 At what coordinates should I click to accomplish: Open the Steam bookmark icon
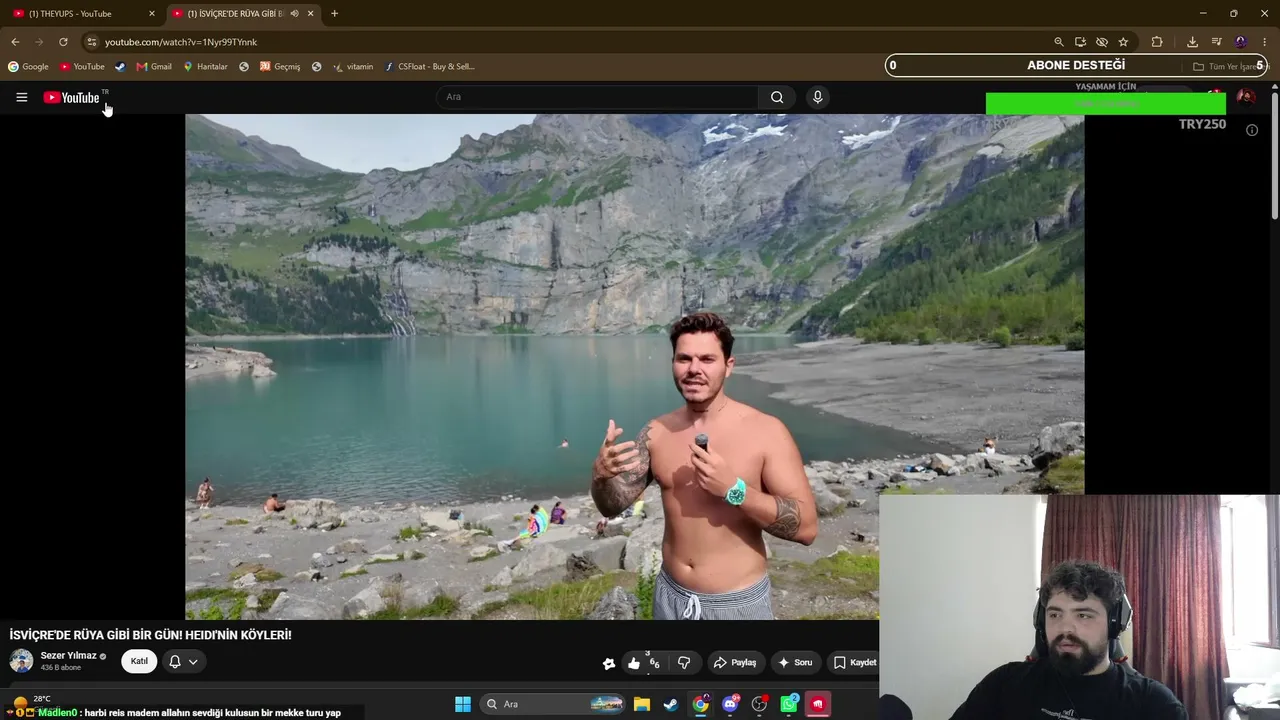pos(120,67)
